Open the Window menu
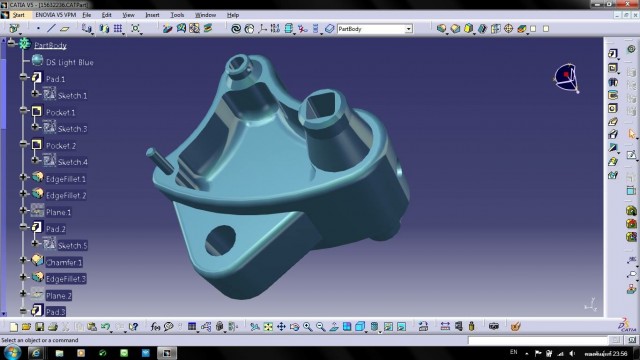The height and width of the screenshot is (360, 640). (x=205, y=15)
